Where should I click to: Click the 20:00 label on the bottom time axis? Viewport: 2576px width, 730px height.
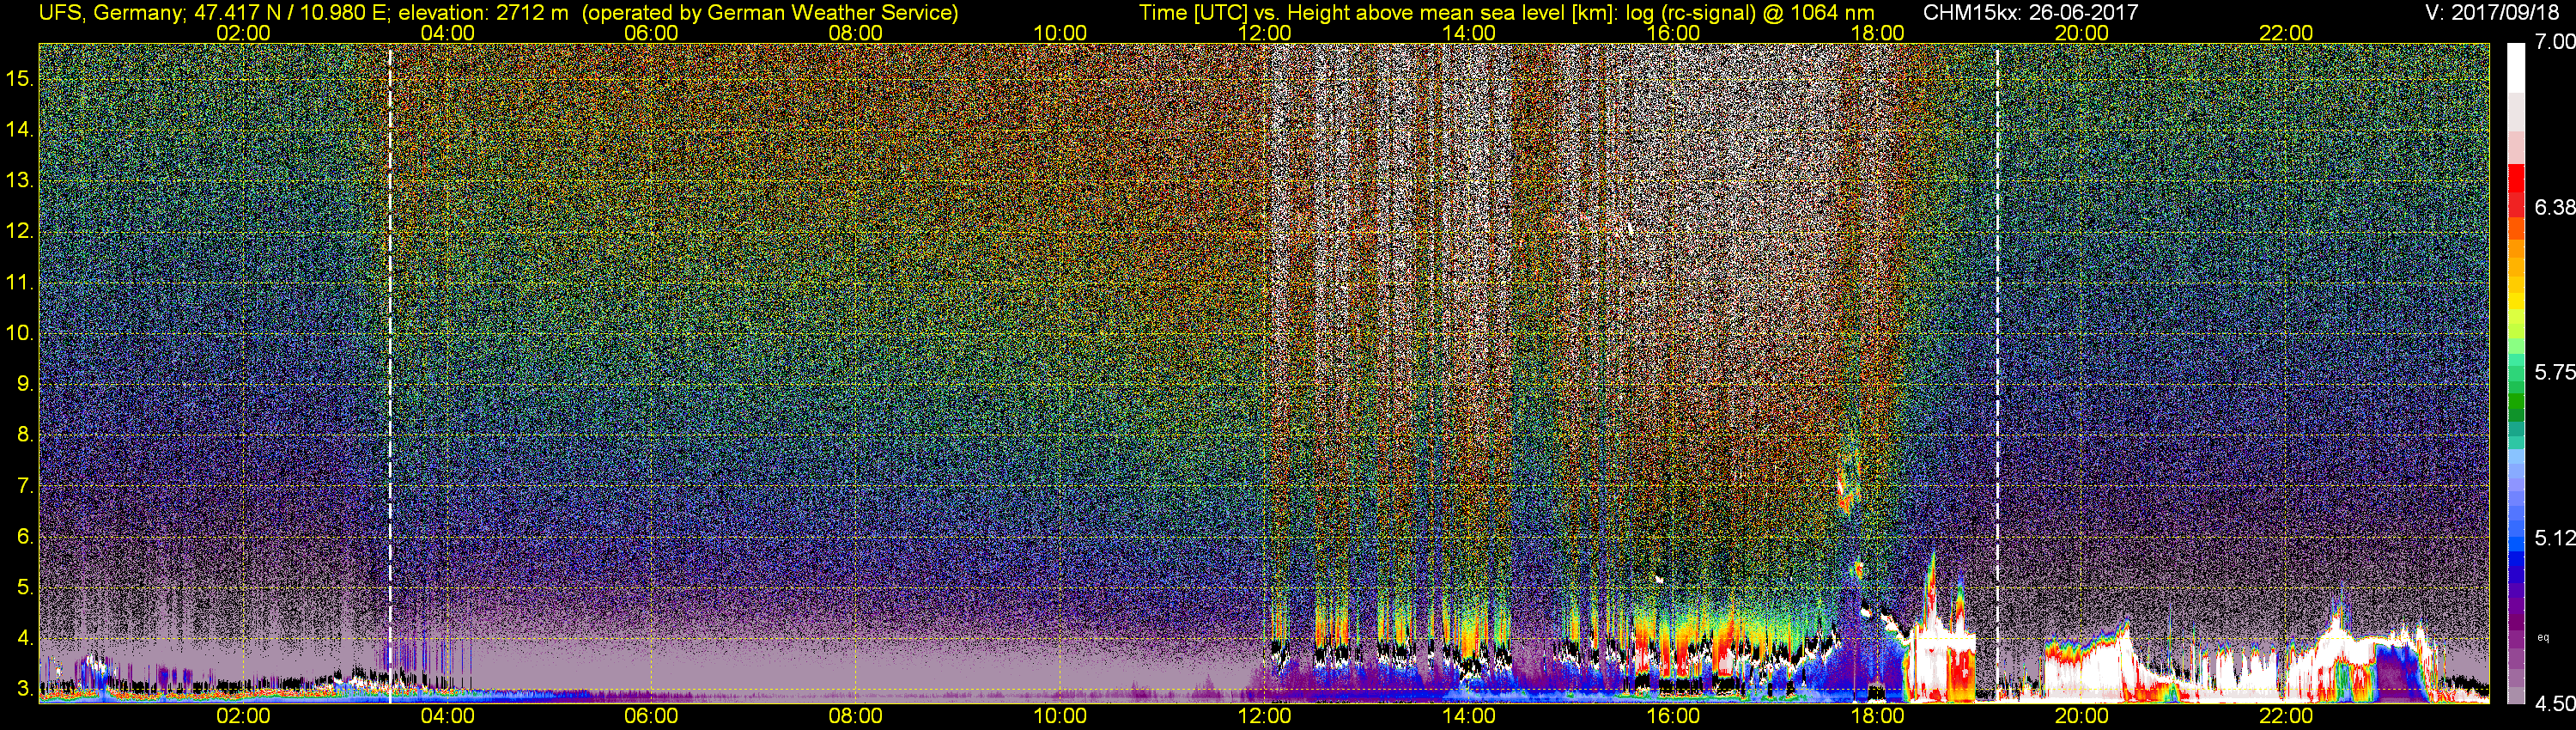pos(2082,716)
